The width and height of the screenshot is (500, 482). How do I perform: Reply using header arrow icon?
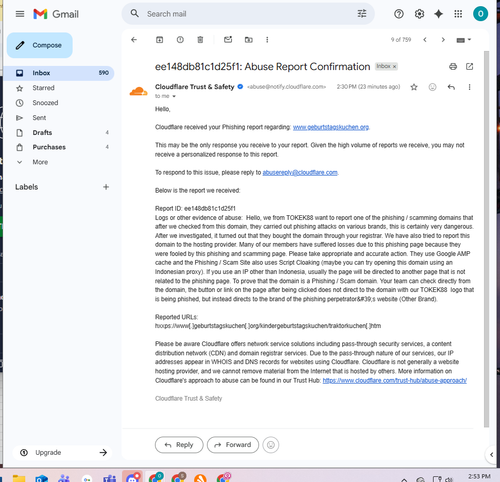(451, 87)
